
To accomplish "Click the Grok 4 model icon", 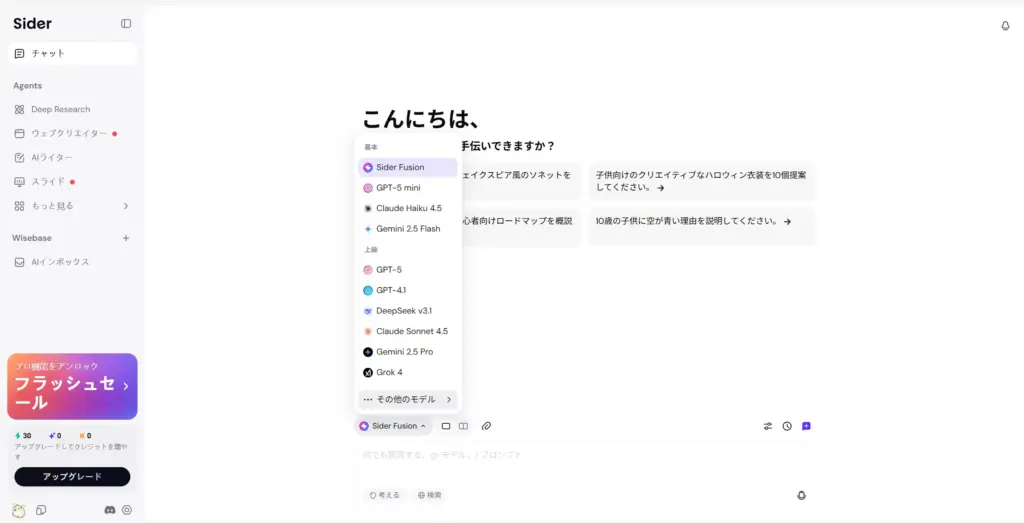I will pos(368,372).
